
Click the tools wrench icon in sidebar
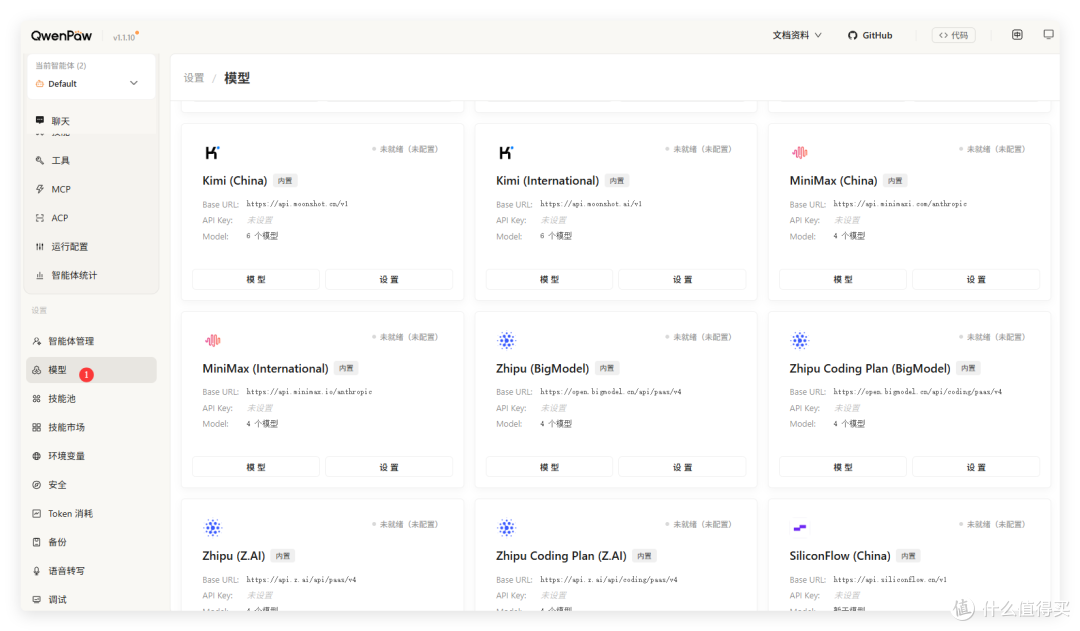[x=39, y=160]
